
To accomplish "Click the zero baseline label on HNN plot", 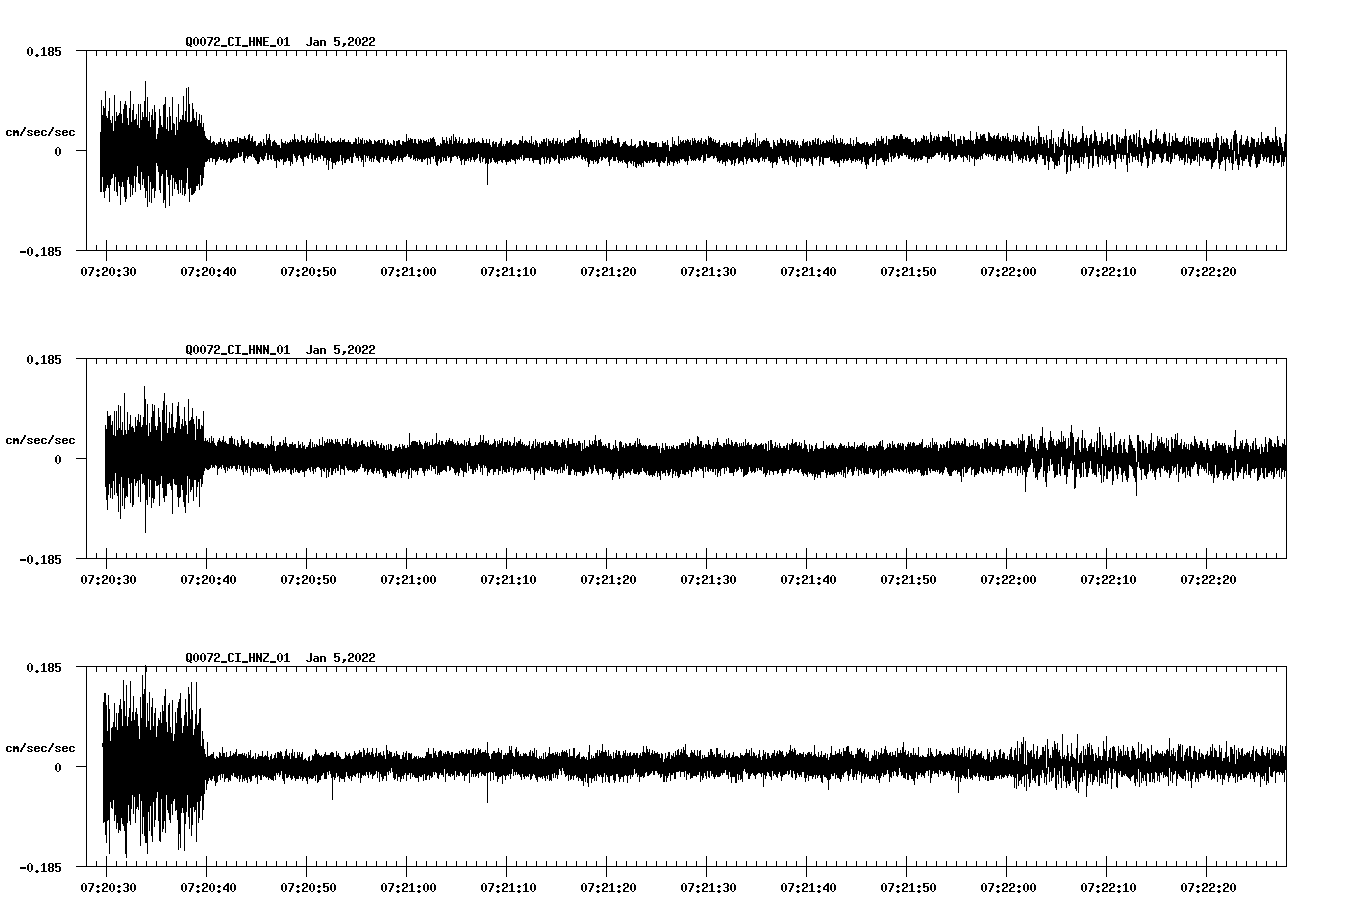I will click(58, 459).
